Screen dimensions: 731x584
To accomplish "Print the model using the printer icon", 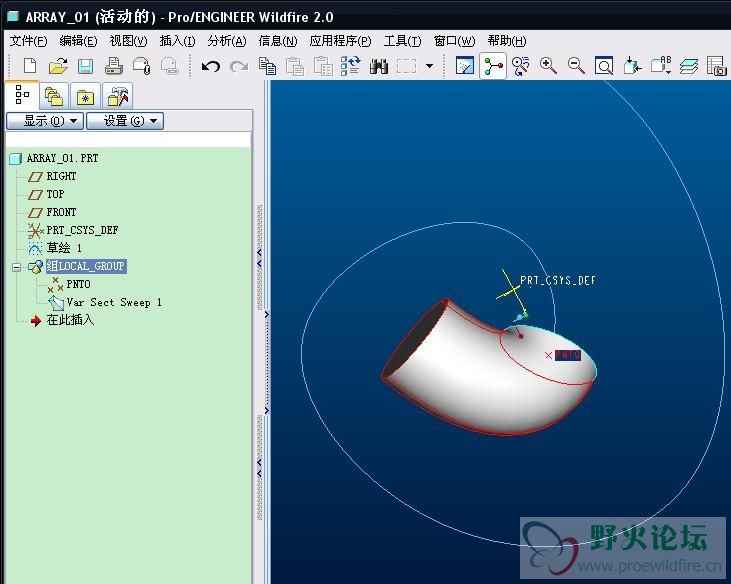I will [113, 66].
